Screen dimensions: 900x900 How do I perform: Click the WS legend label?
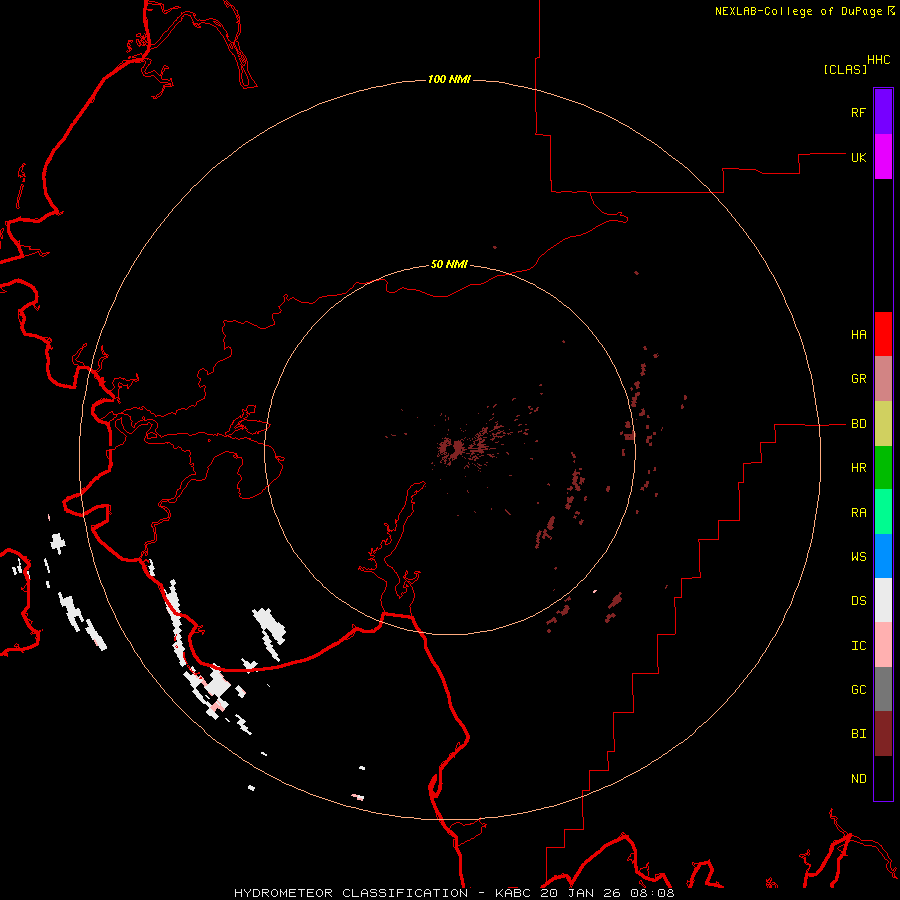(x=858, y=557)
